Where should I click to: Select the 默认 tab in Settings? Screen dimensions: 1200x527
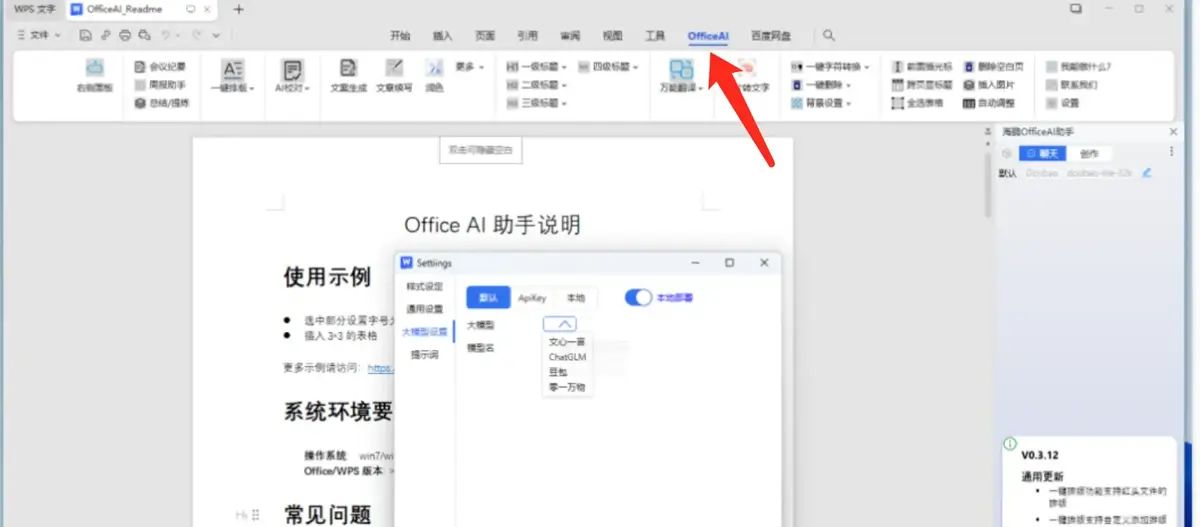tap(488, 298)
